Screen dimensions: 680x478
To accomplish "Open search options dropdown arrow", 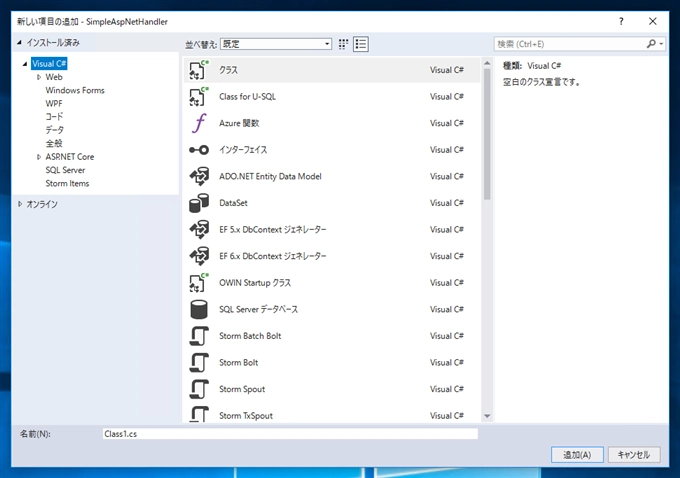I will click(x=661, y=44).
